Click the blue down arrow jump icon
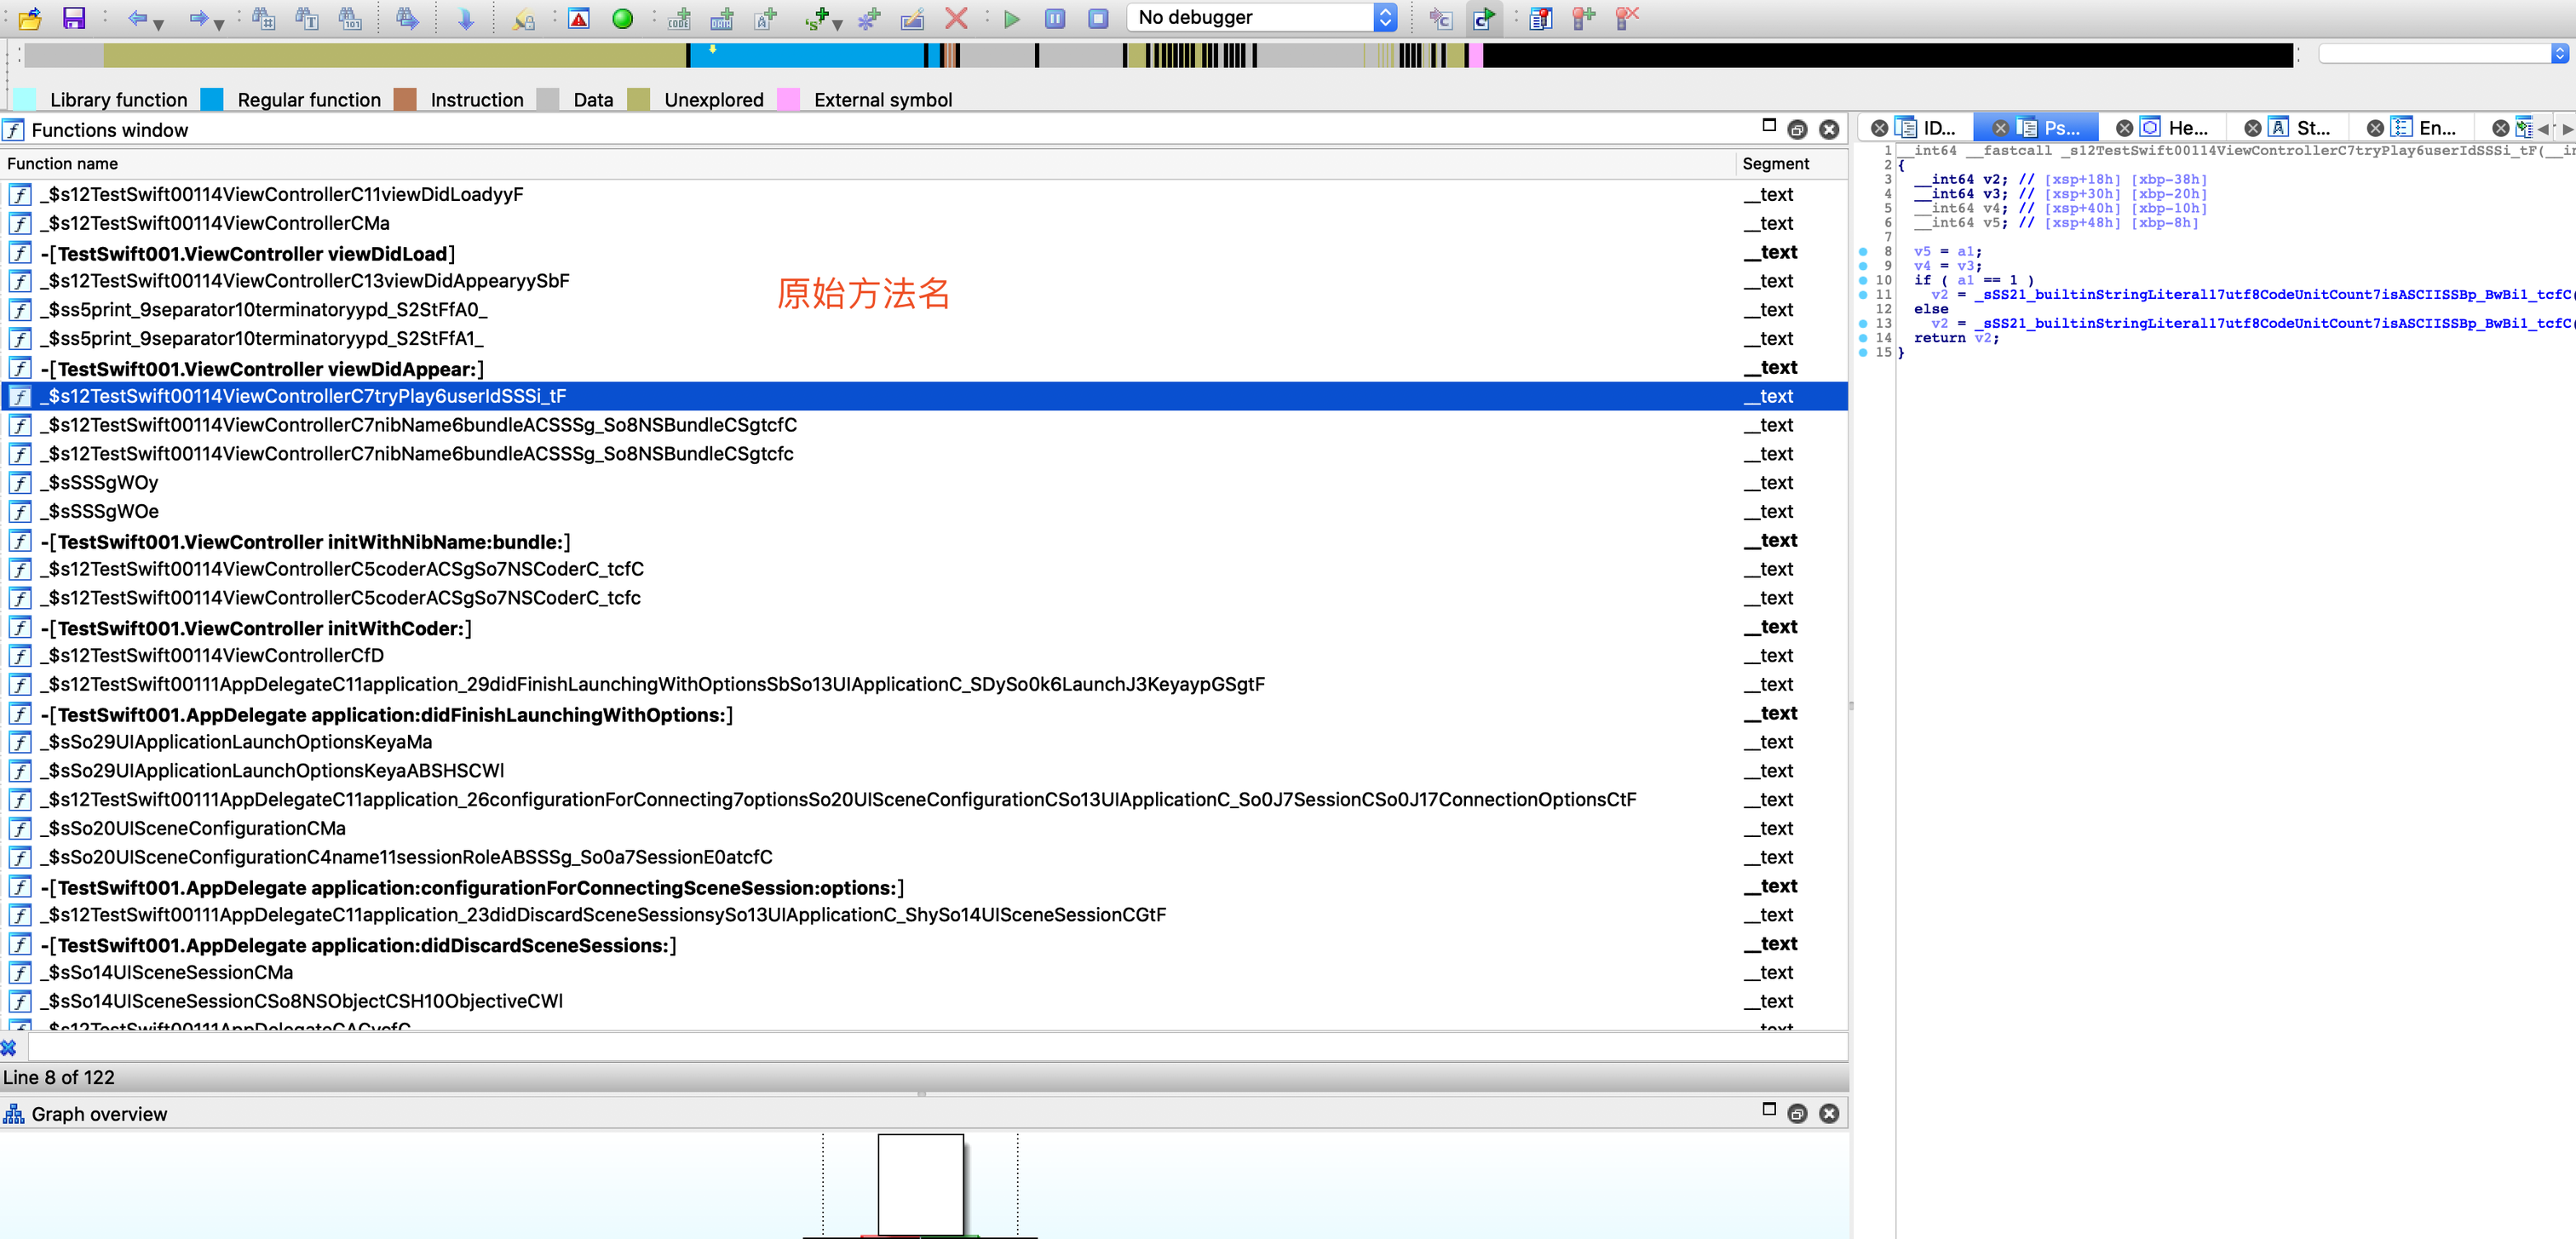2576x1239 pixels. click(466, 18)
